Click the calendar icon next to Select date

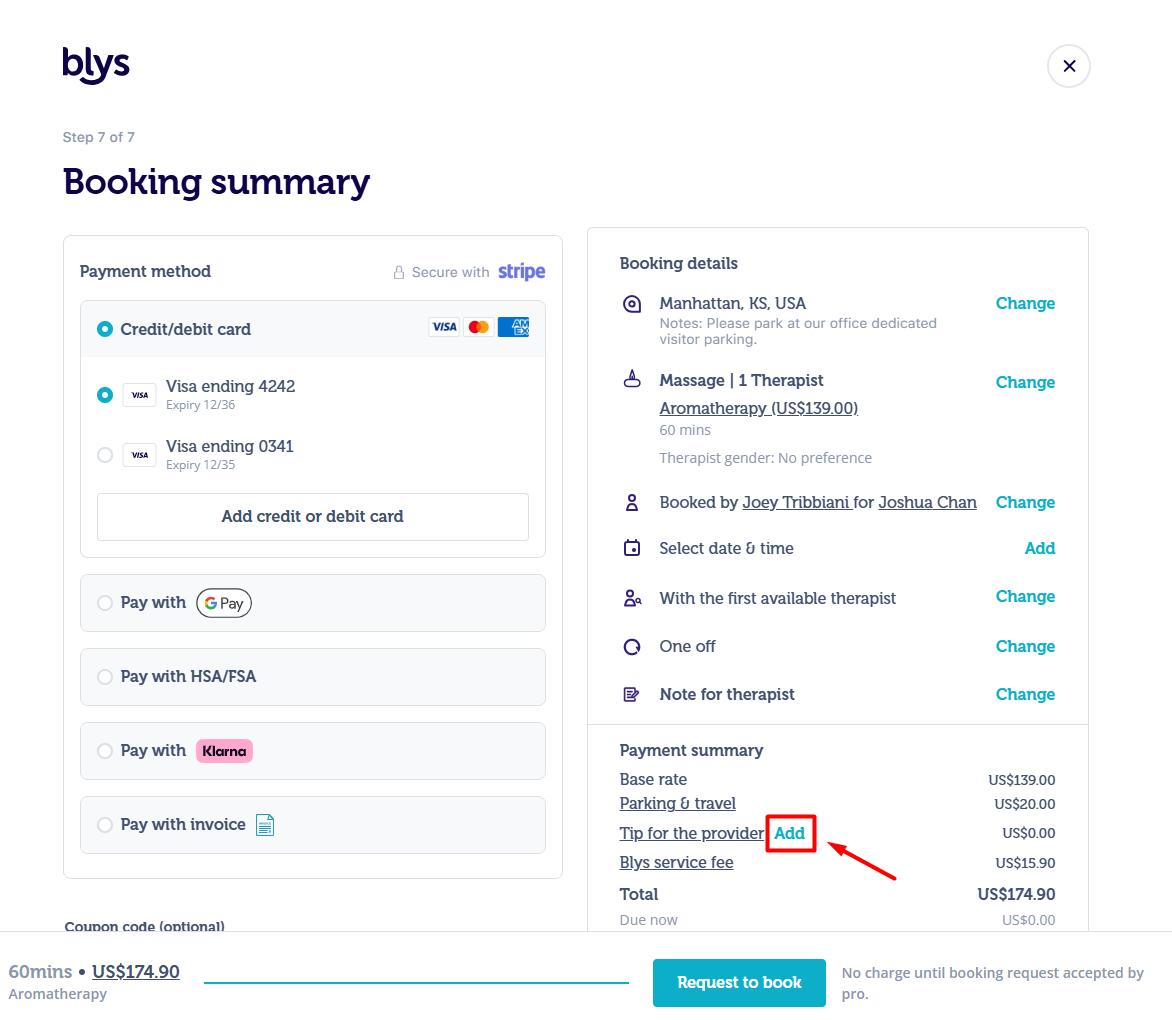(632, 548)
